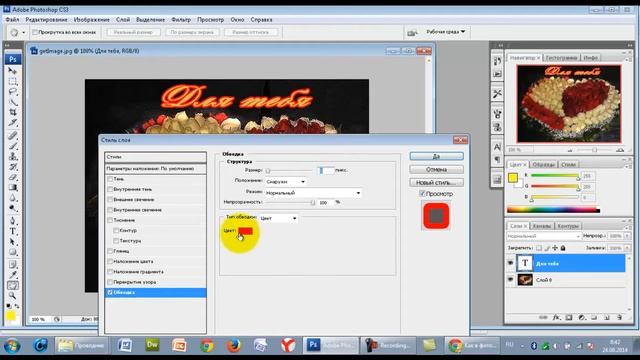640x360 pixels.
Task: Click the Windows Start button
Action: [12, 346]
